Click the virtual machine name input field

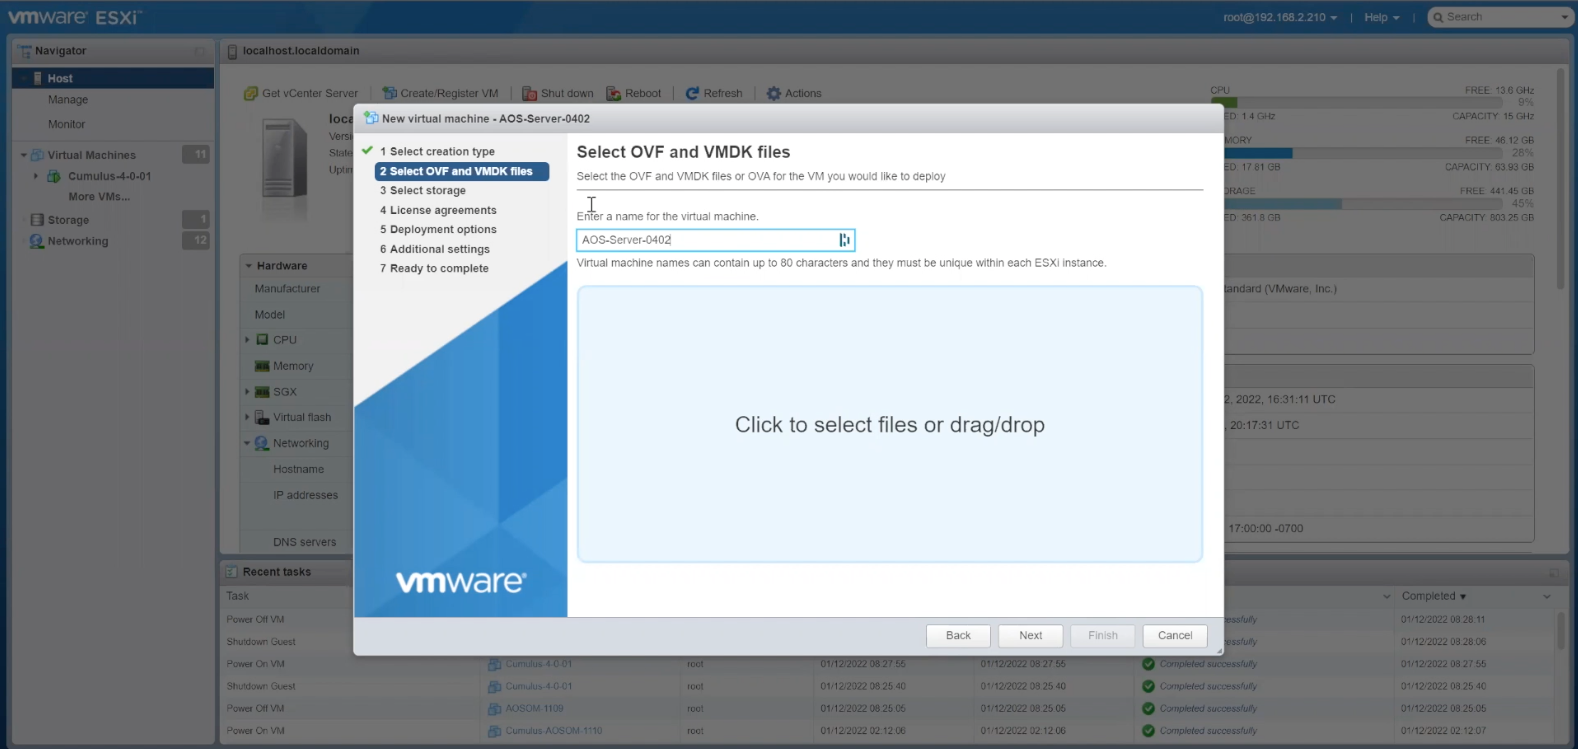point(715,240)
